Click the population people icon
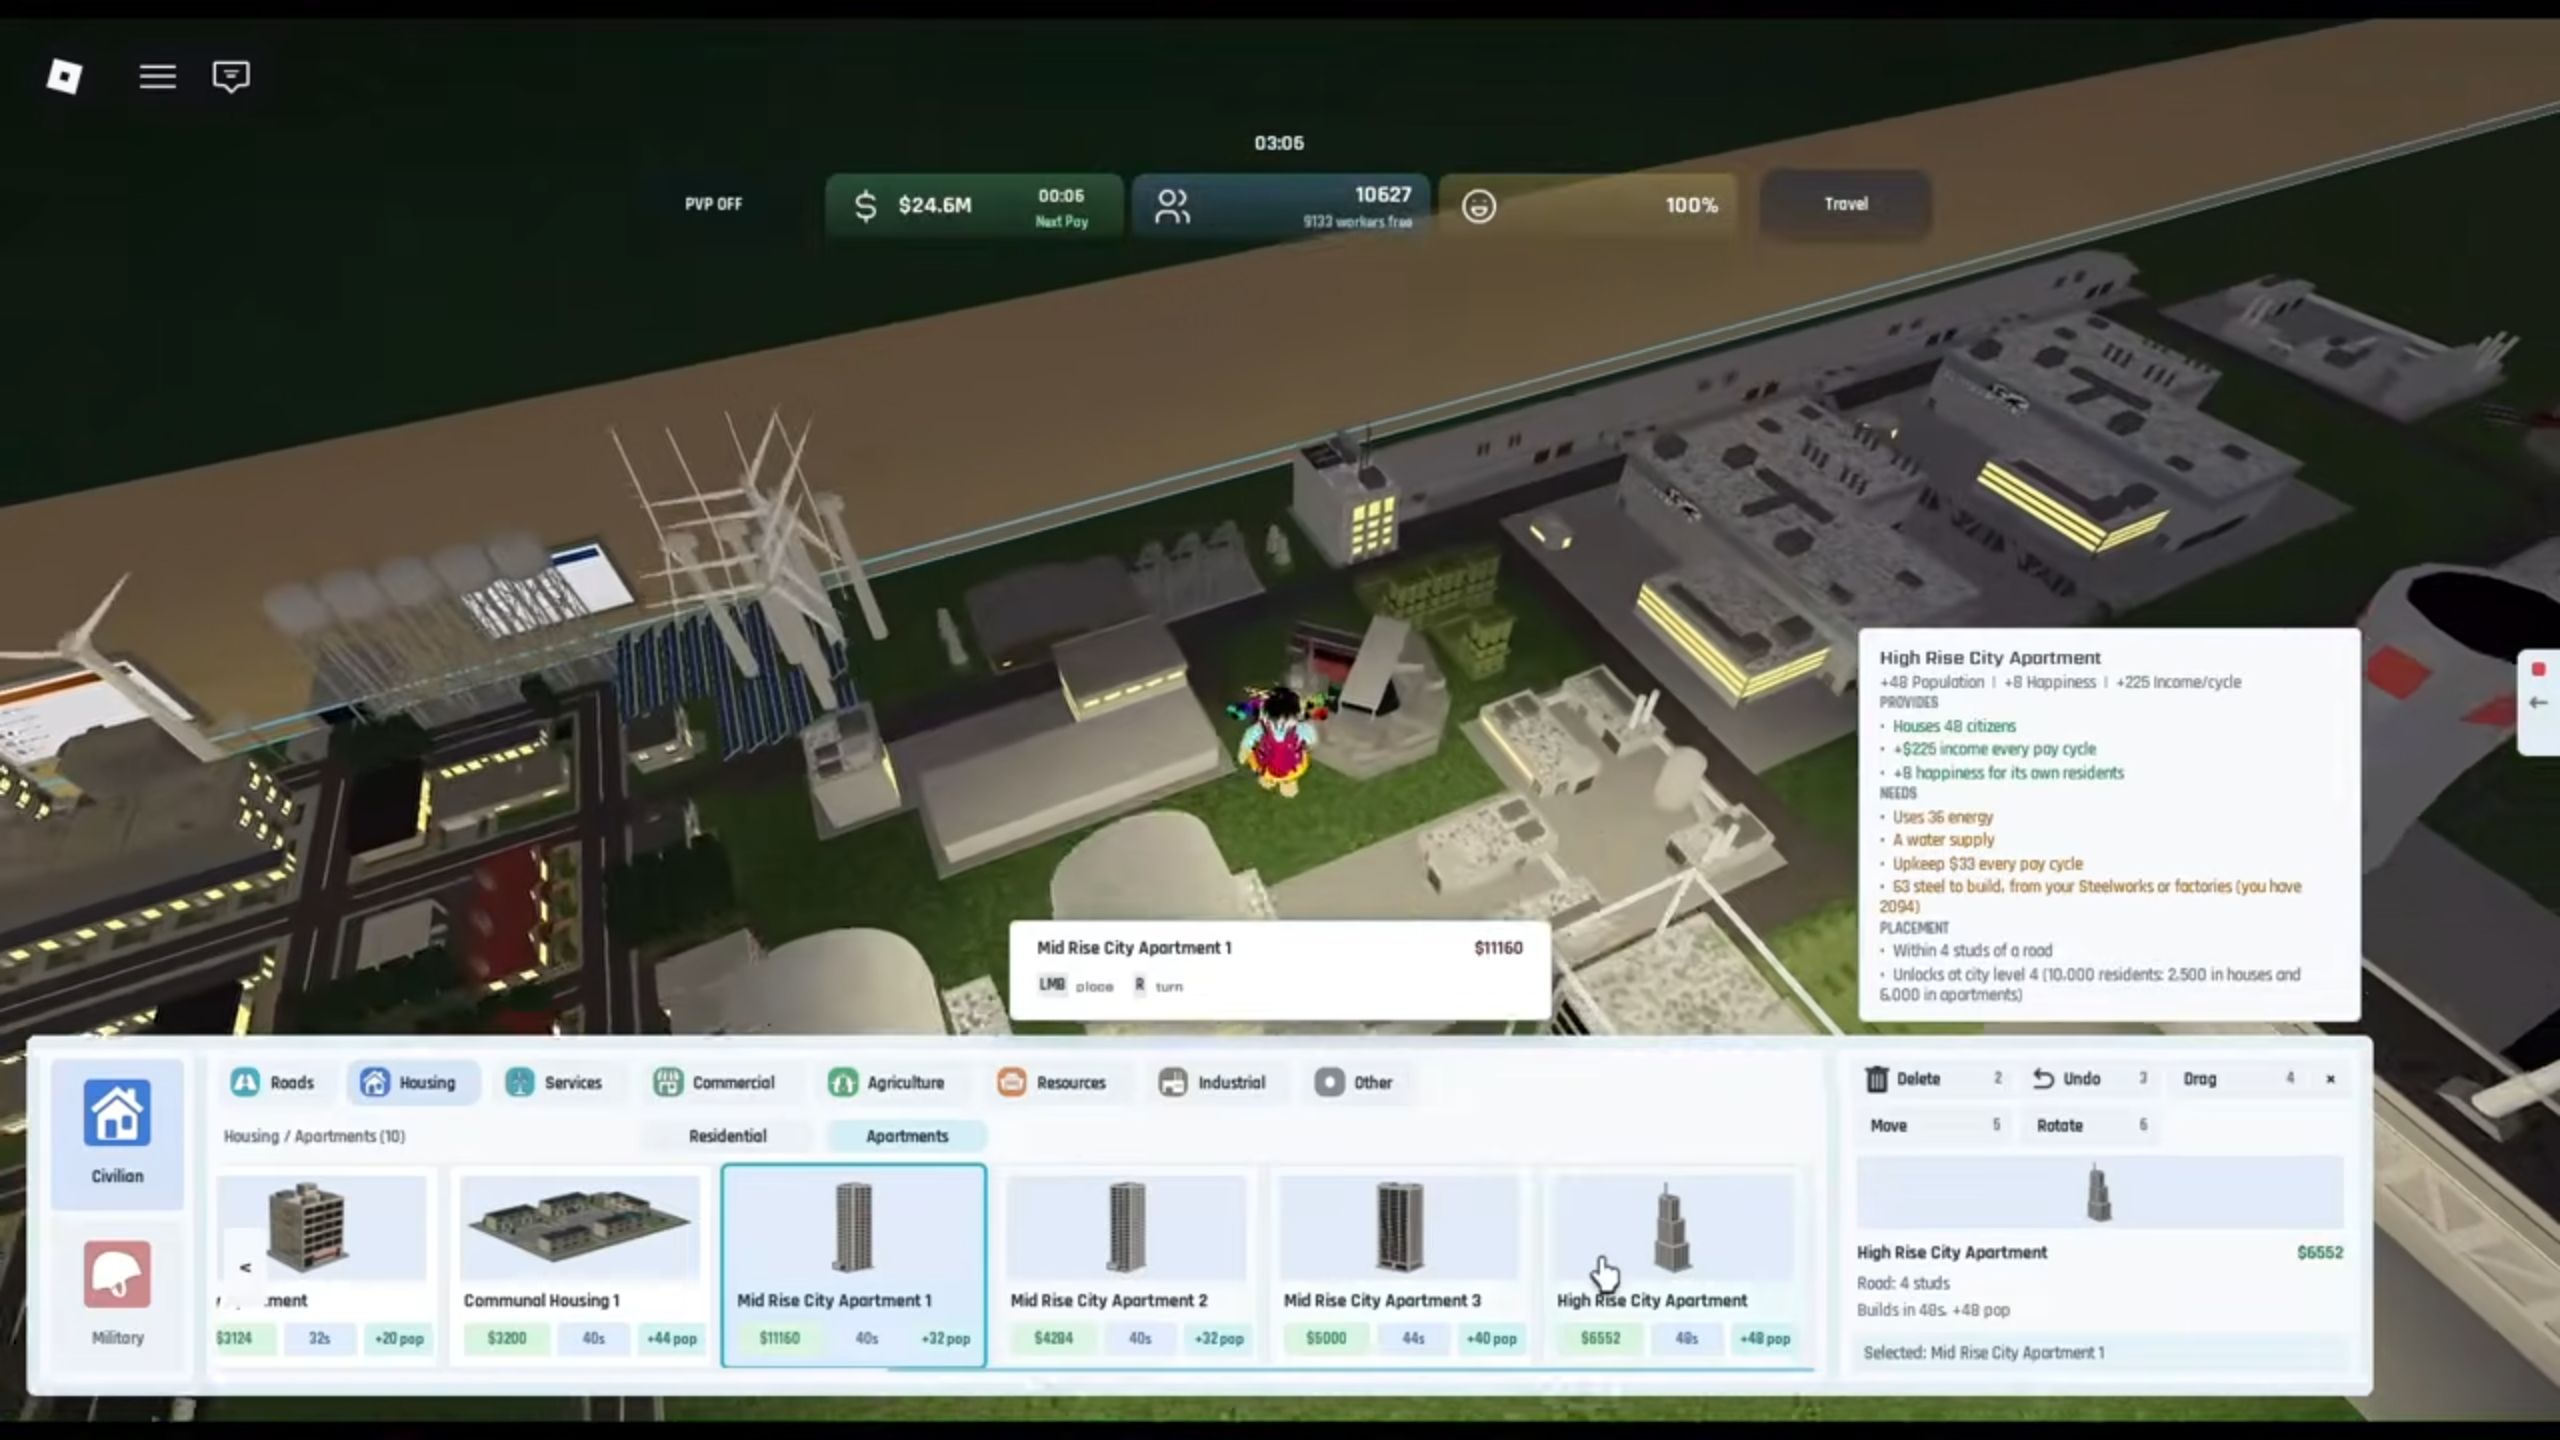This screenshot has width=2560, height=1440. [x=1172, y=206]
